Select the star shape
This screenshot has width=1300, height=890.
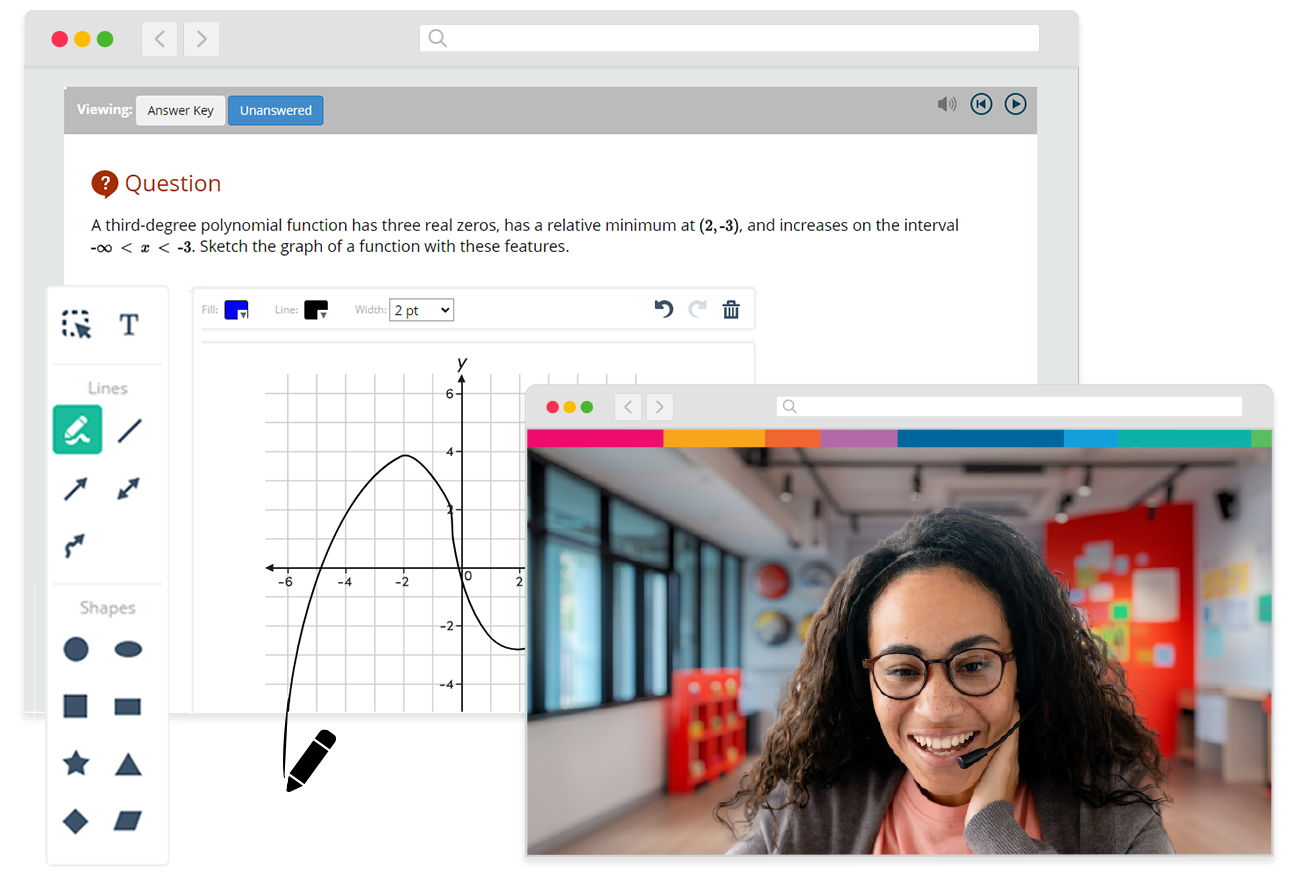pyautogui.click(x=76, y=763)
